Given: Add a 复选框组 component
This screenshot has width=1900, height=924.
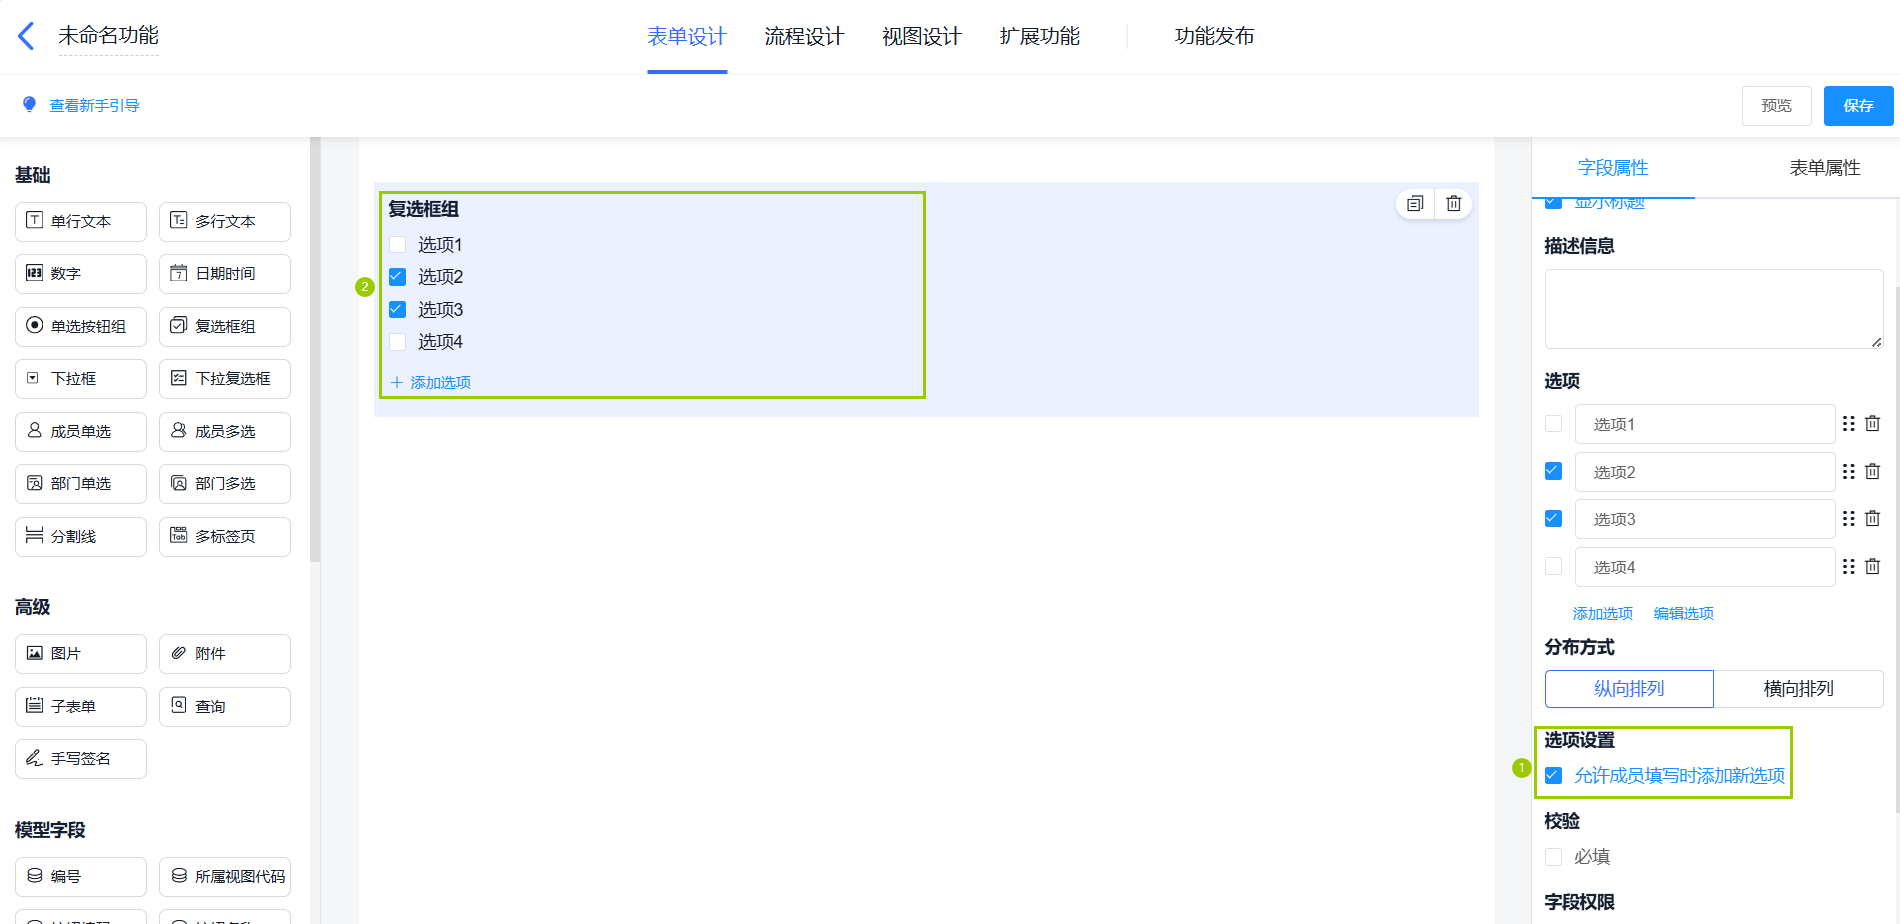Looking at the screenshot, I should (x=225, y=327).
